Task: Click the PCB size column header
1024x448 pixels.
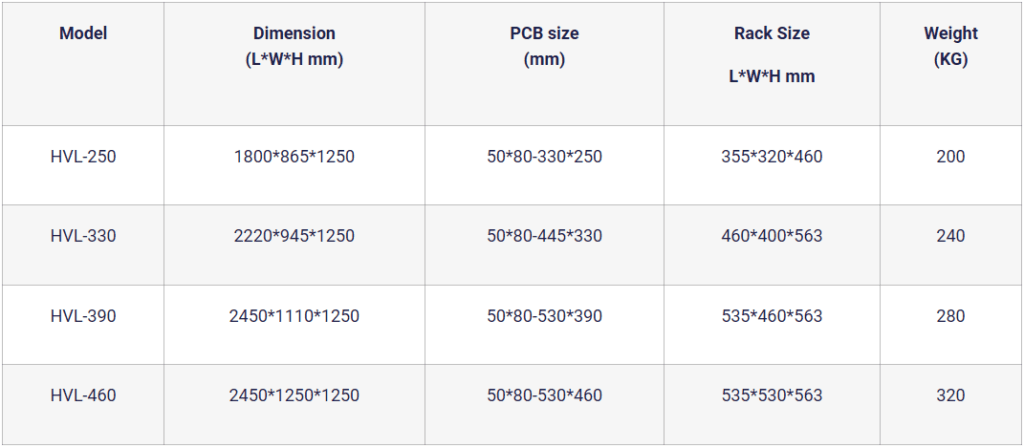Action: [x=544, y=46]
